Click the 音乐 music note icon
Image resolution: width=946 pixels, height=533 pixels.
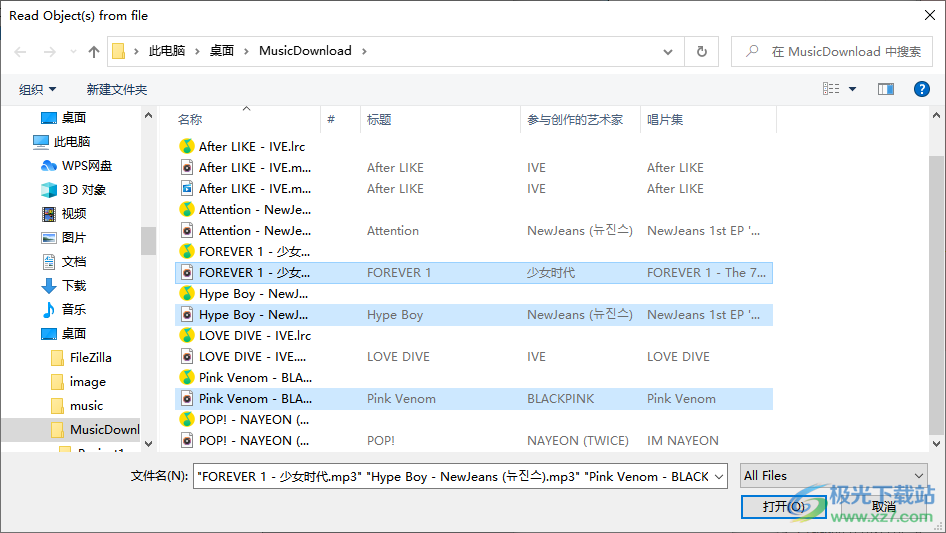[x=49, y=310]
